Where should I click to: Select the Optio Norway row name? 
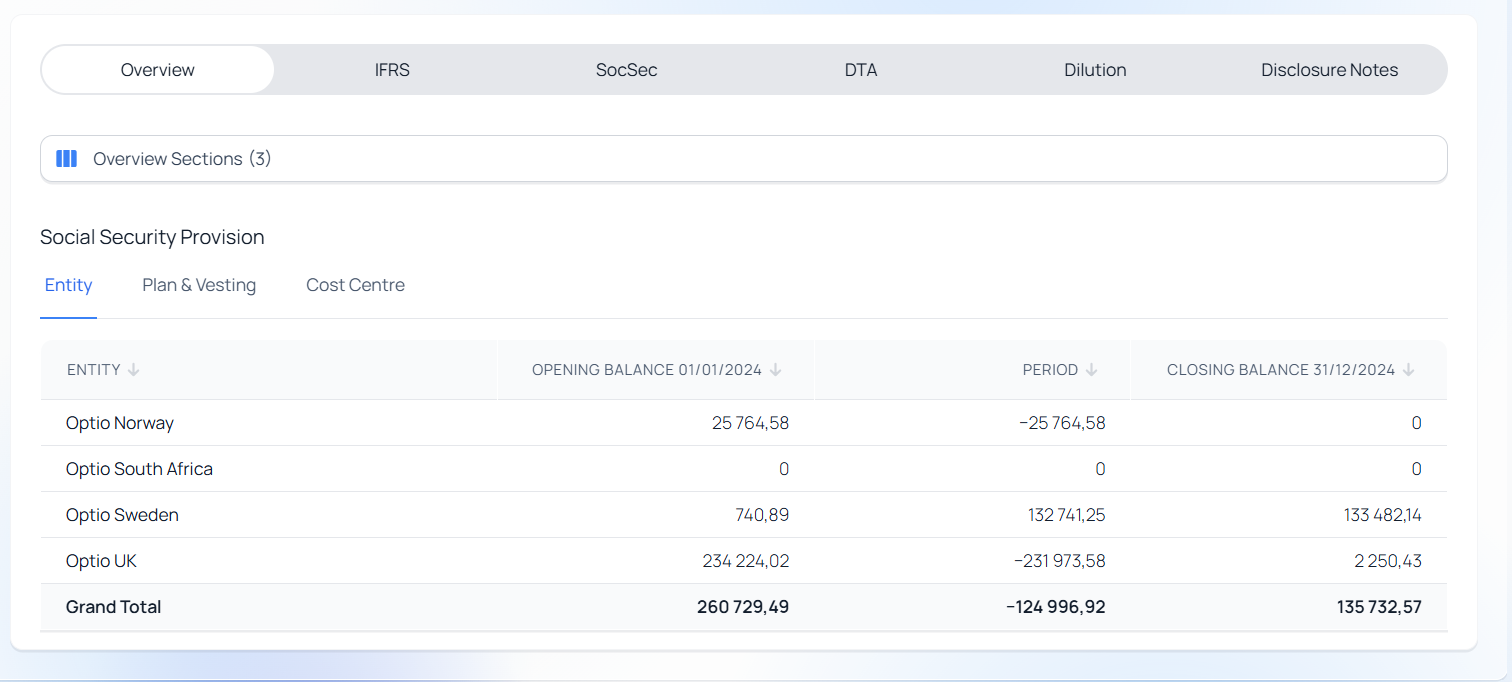coord(120,423)
